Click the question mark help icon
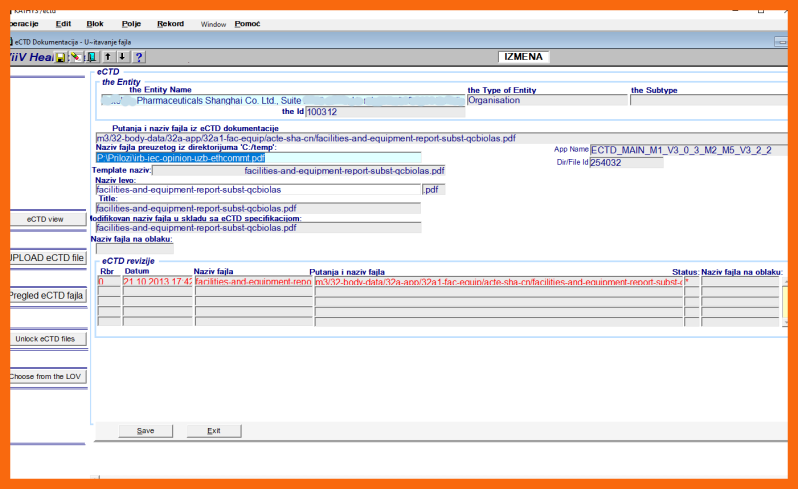This screenshot has height=489, width=798. [139, 58]
